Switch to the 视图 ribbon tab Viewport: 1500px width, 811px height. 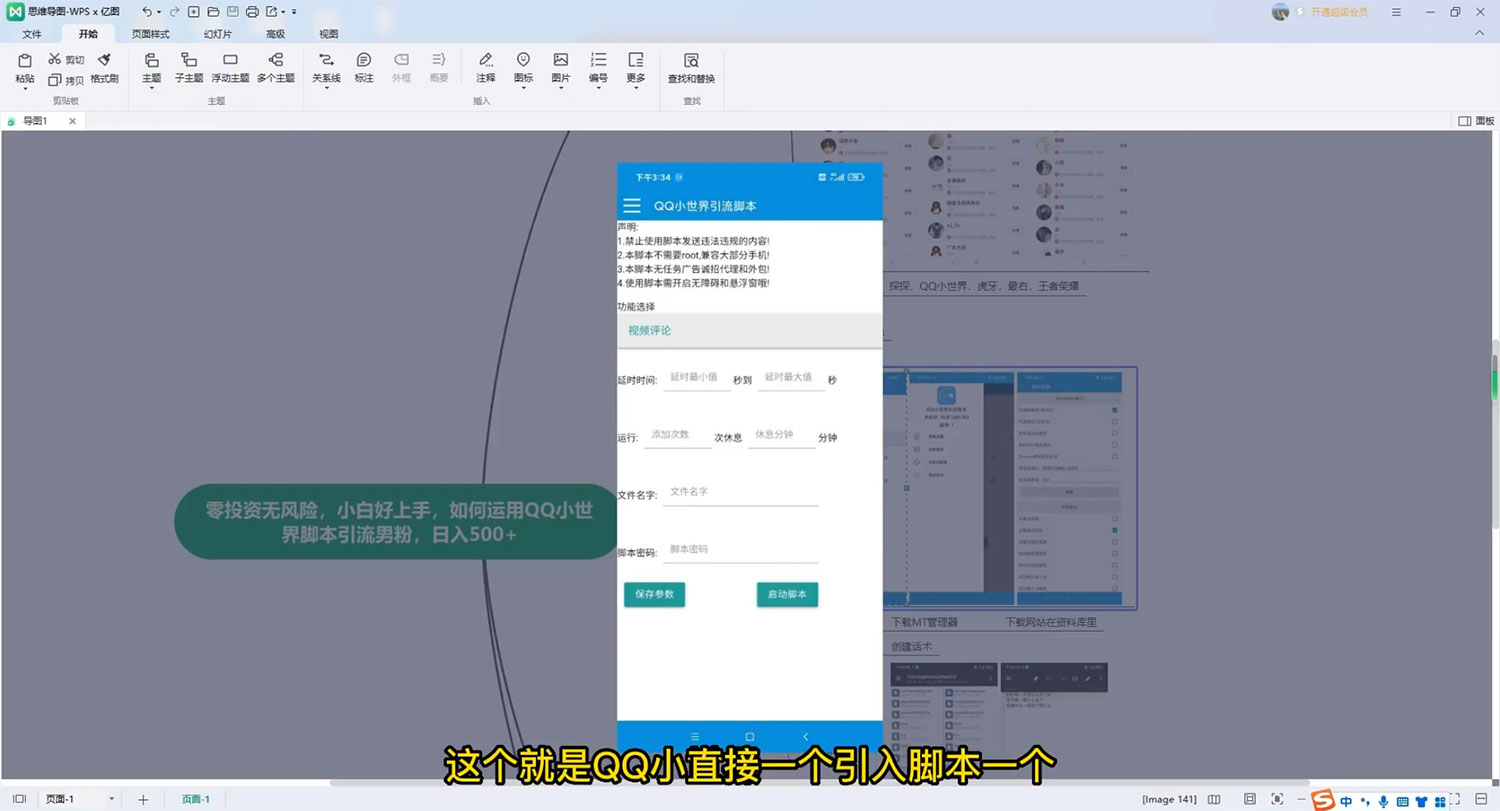click(328, 33)
